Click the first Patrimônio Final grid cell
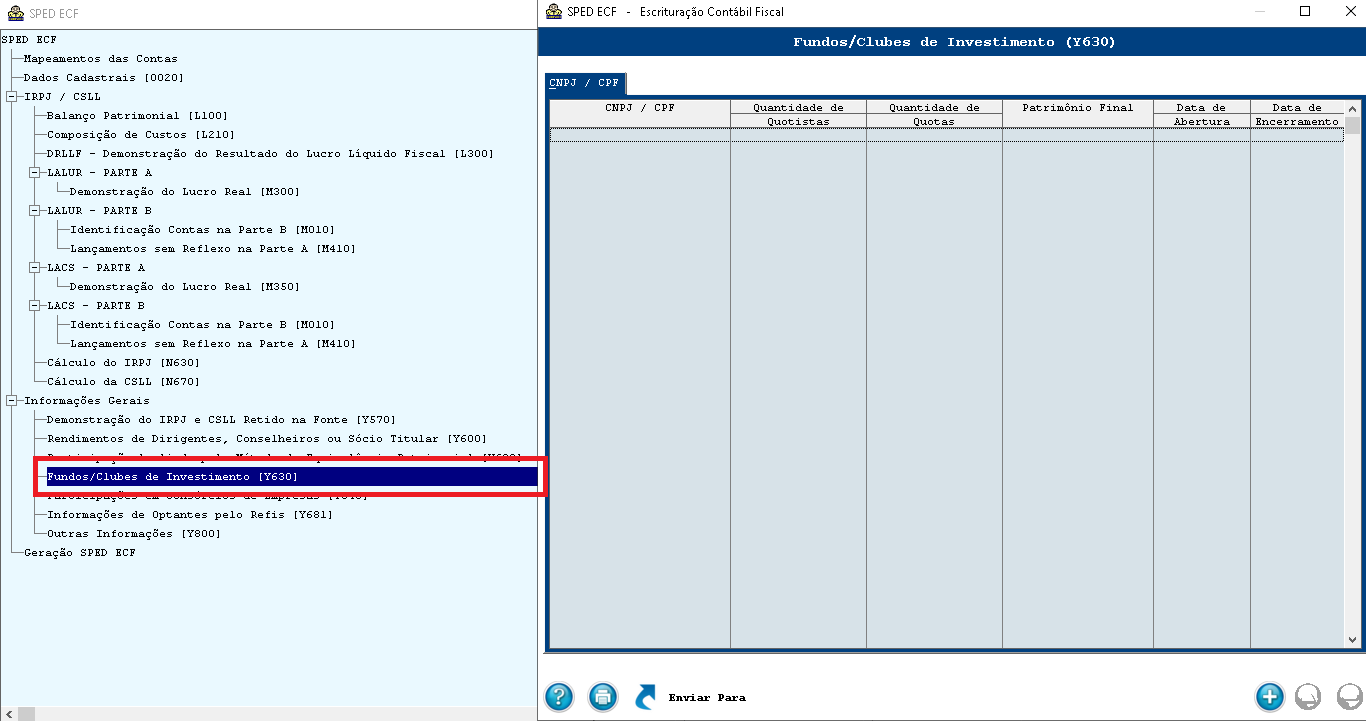 (x=1078, y=135)
